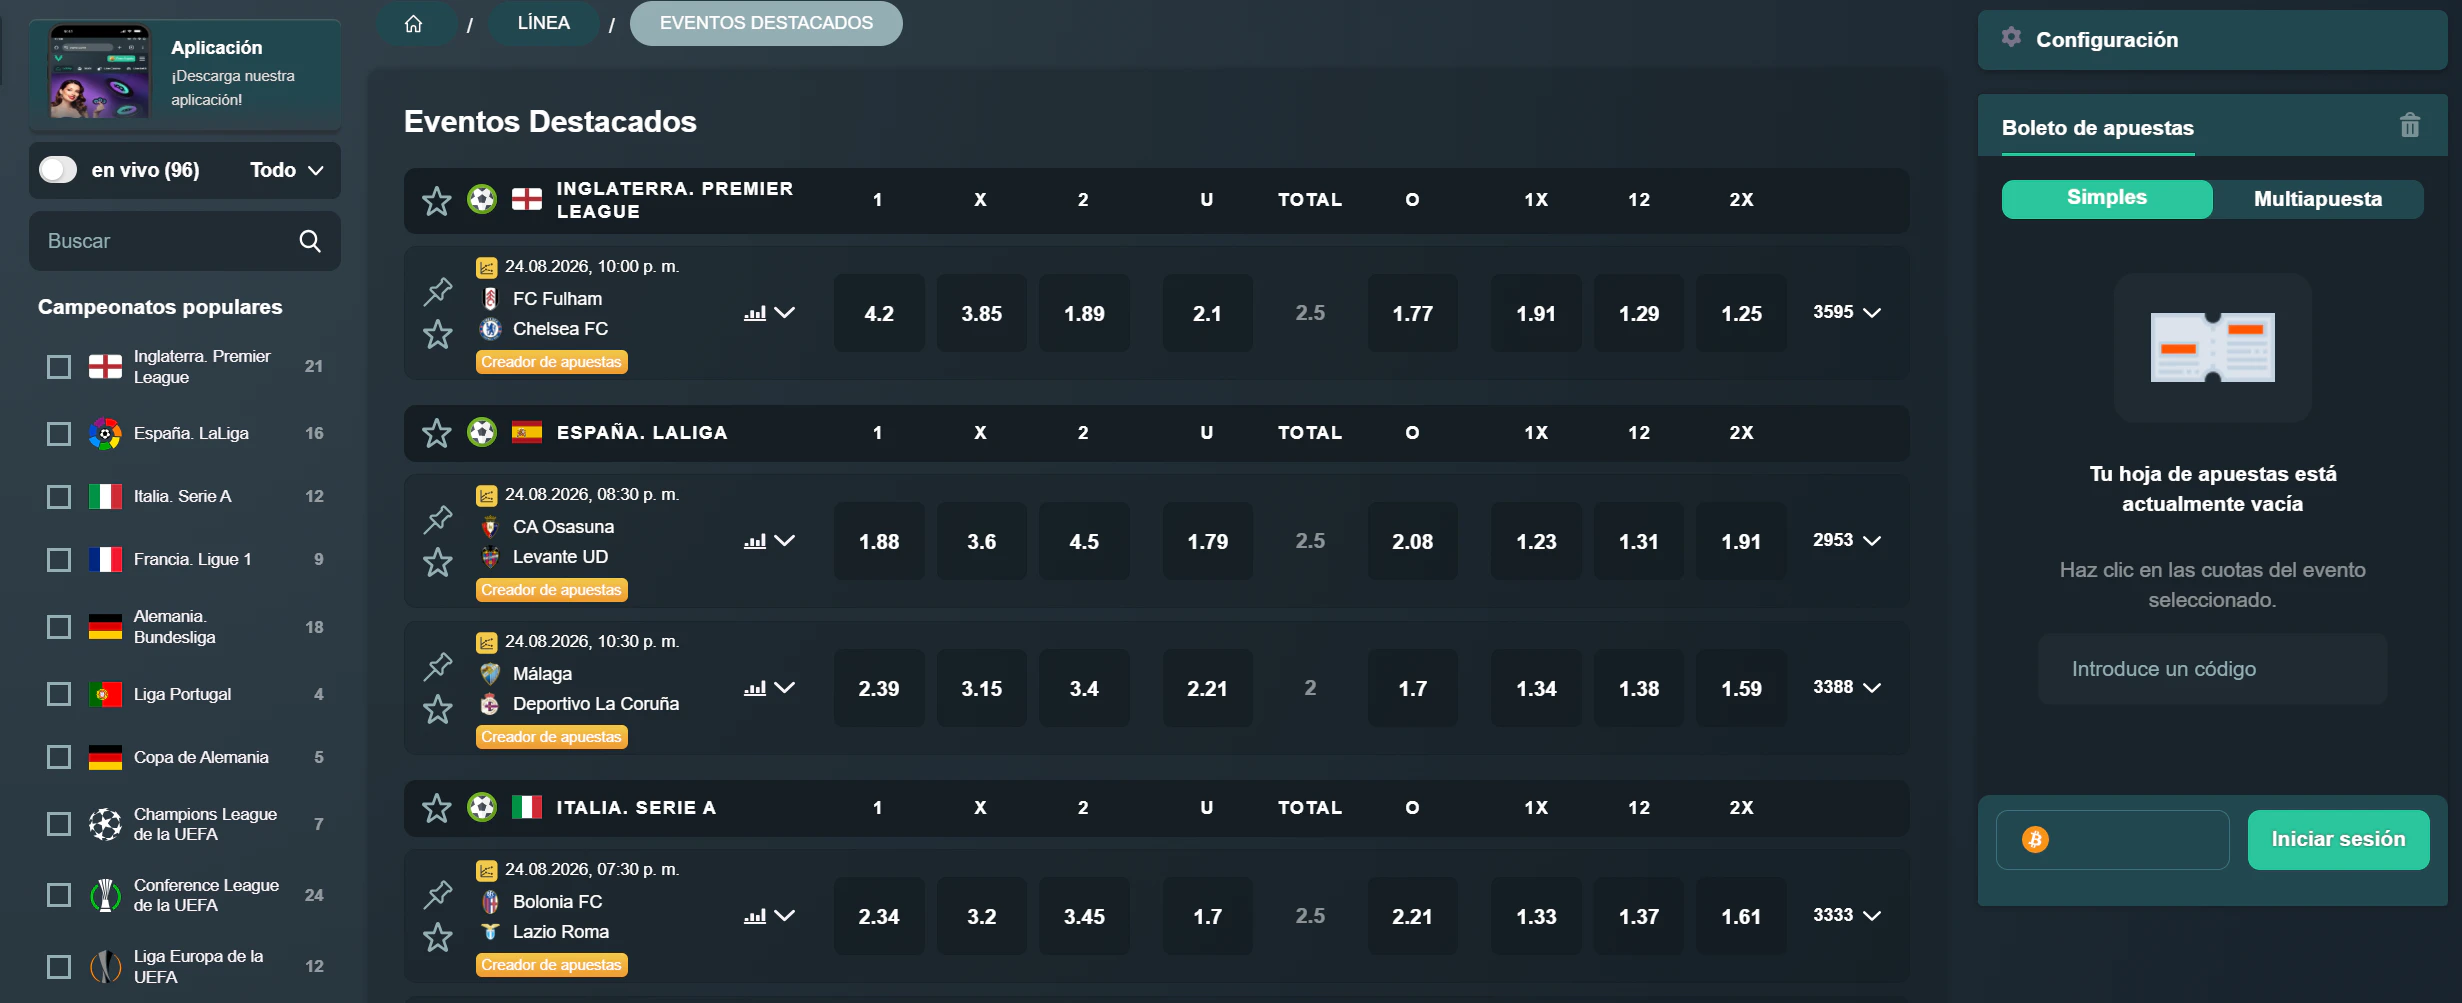
Task: Expand chevron beside Osasuna match stats
Action: pos(785,541)
